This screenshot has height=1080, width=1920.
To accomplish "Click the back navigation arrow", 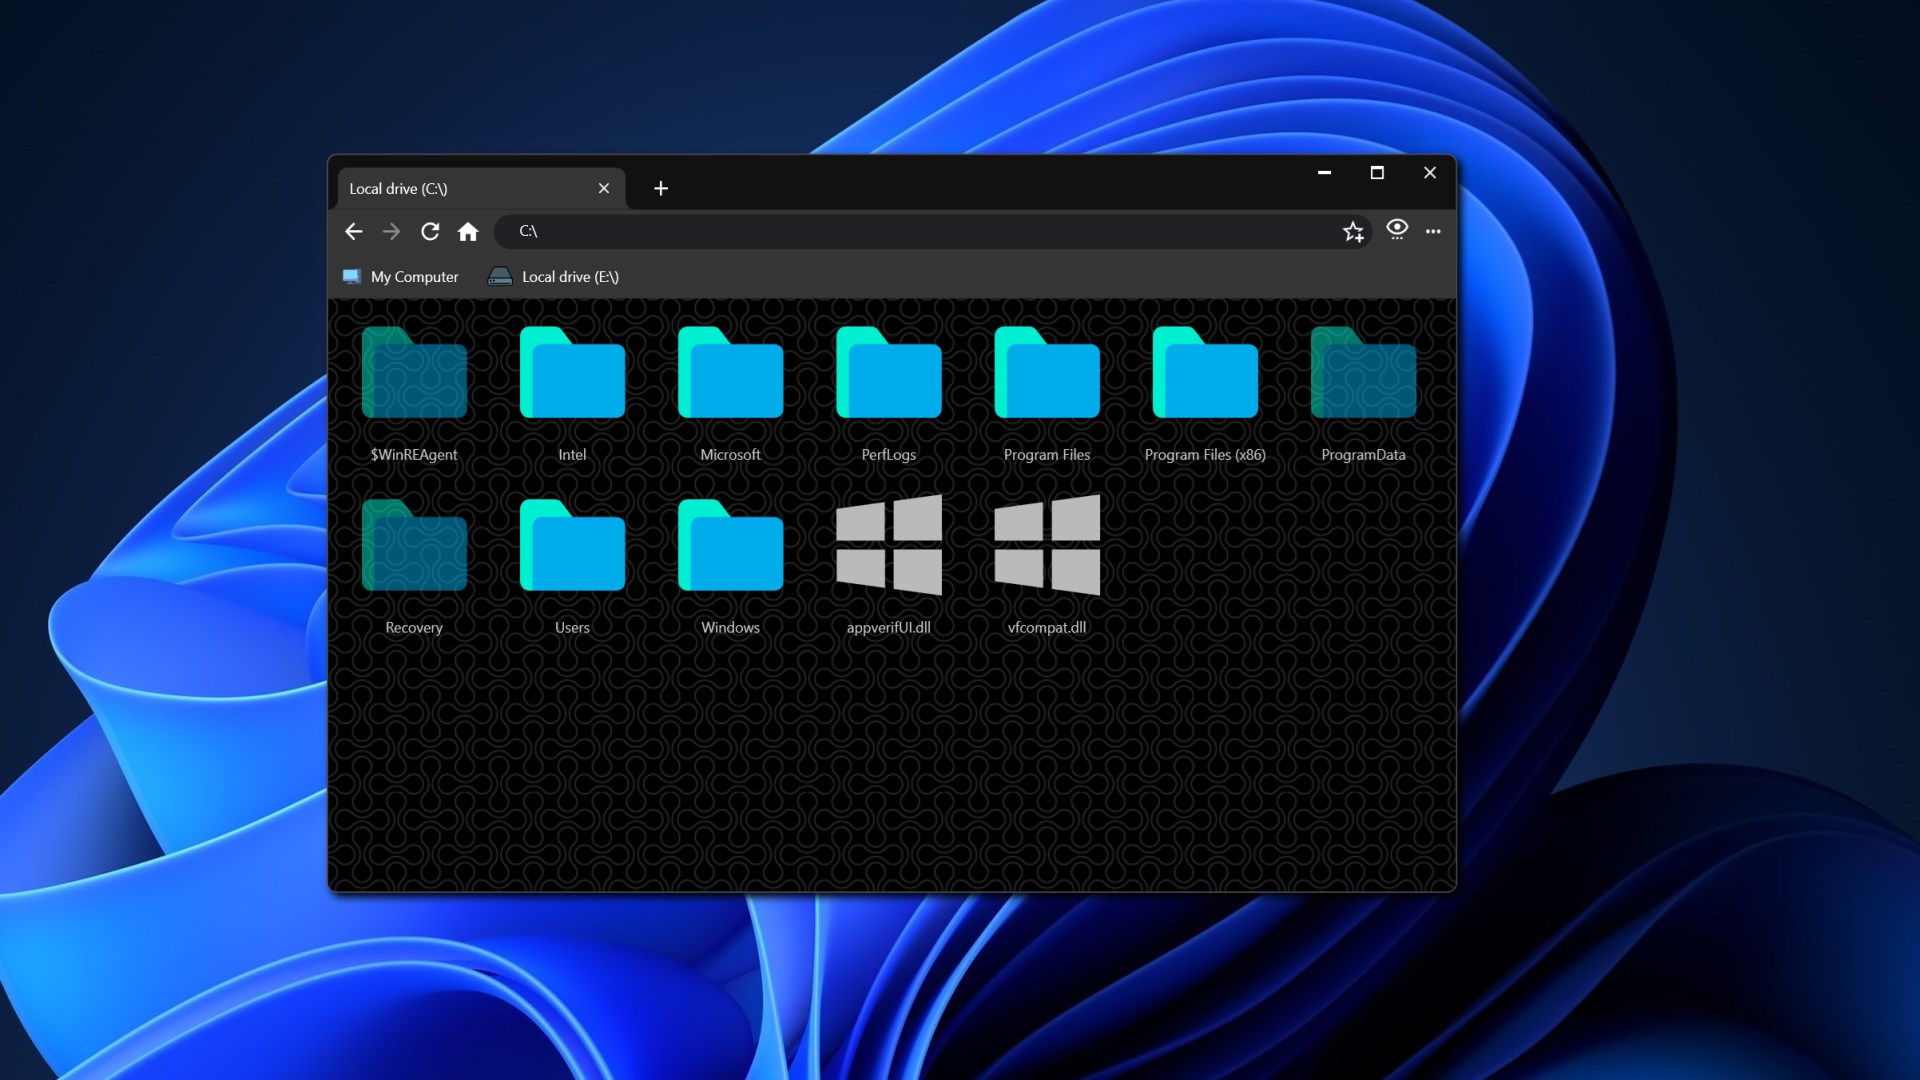I will click(354, 232).
